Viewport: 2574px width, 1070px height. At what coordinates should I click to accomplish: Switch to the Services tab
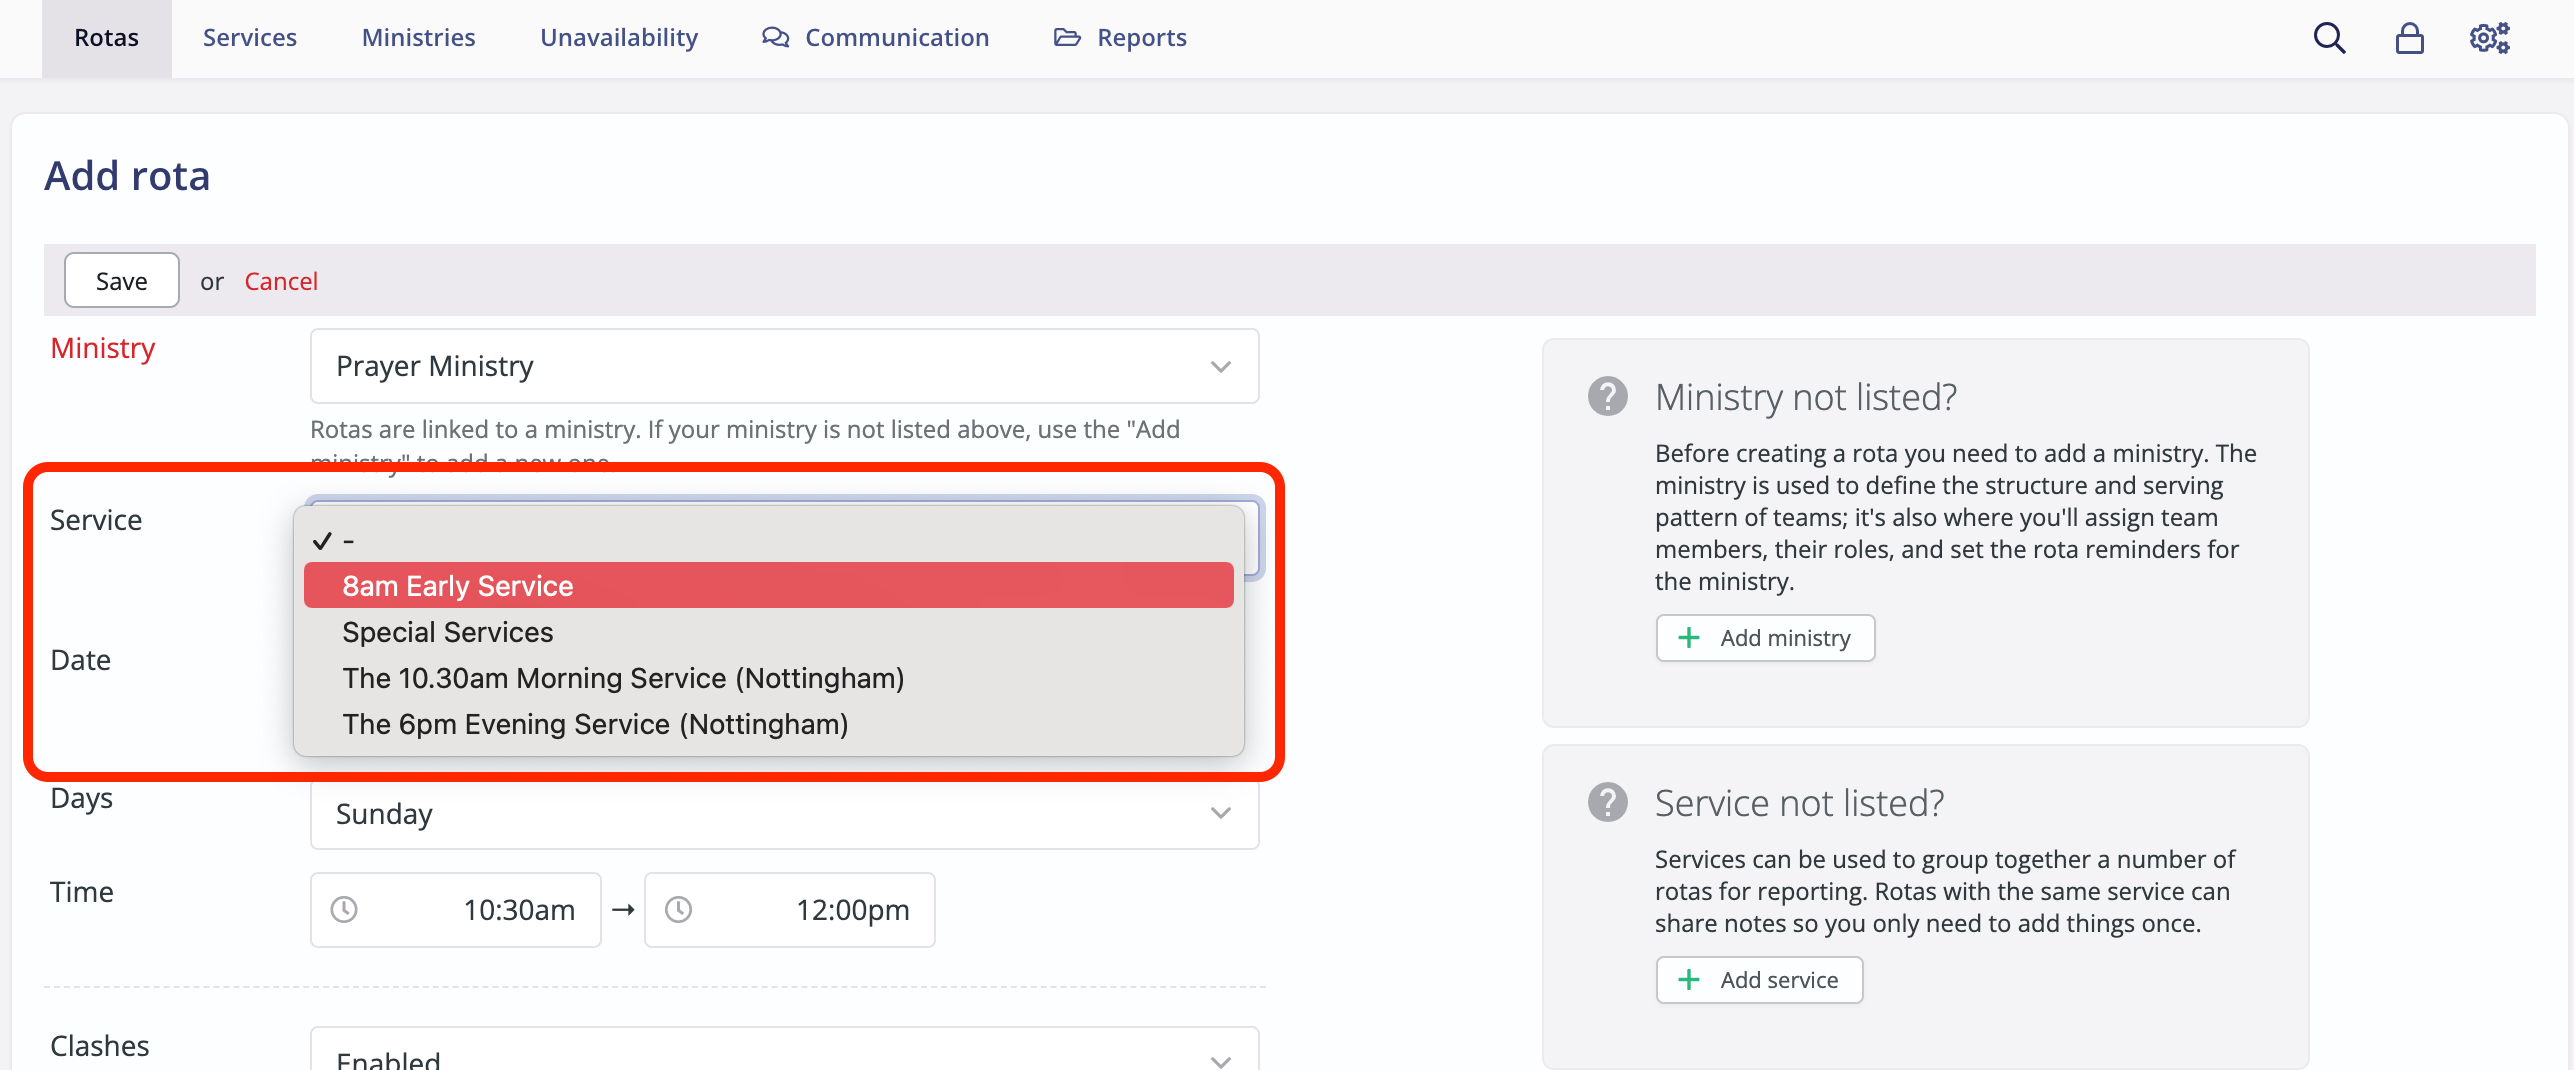pos(249,37)
